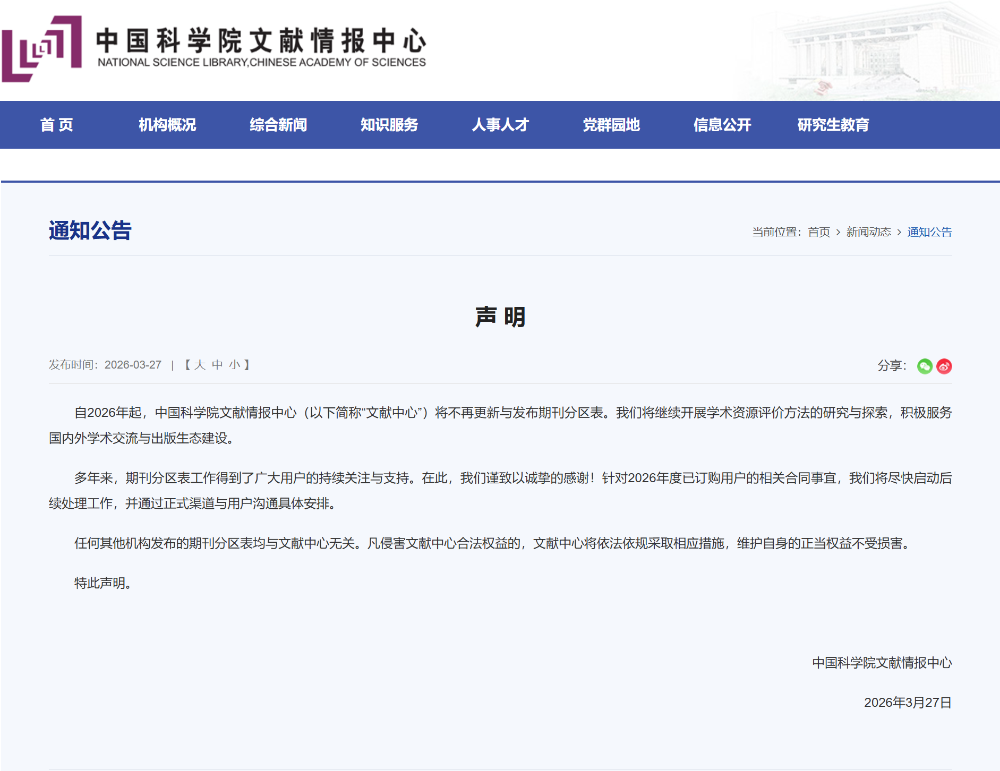Set font size to small (小)
The width and height of the screenshot is (1000, 771).
coord(235,365)
